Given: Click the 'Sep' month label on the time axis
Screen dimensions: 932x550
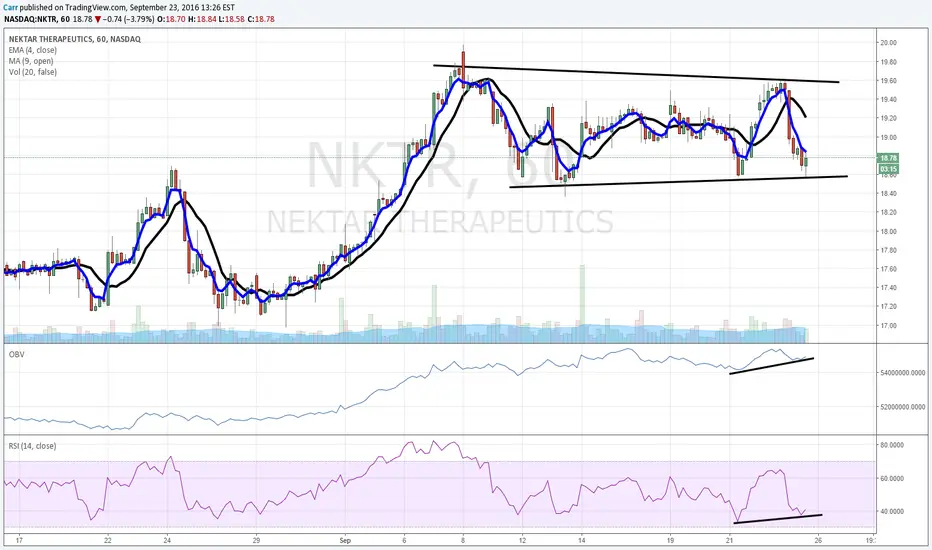Looking at the screenshot, I should tap(345, 540).
